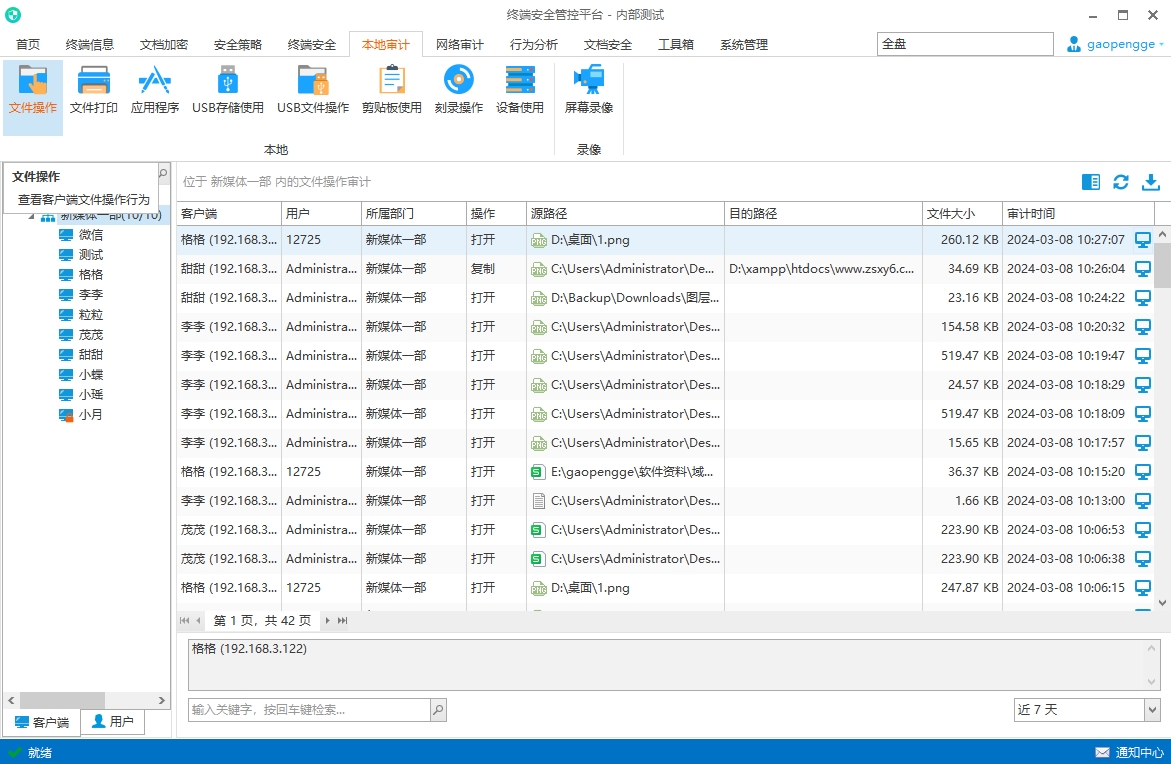
Task: Open the 工具箱 tab
Action: tap(675, 45)
